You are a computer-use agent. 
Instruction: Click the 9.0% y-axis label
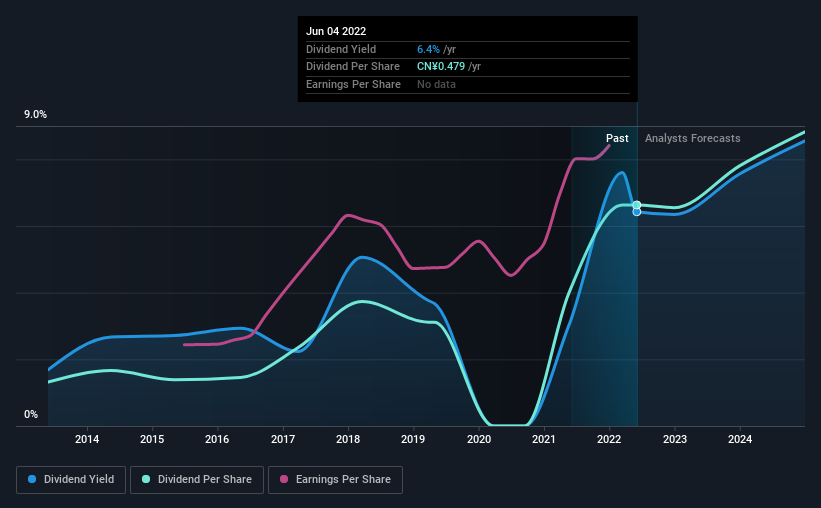pos(36,115)
